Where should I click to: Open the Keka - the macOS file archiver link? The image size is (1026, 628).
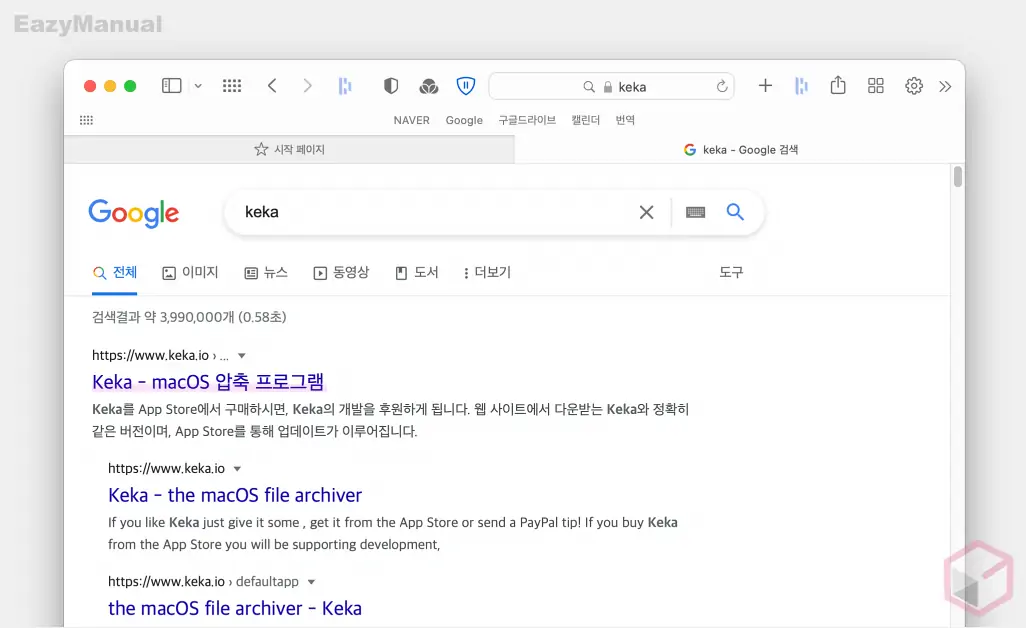[235, 495]
